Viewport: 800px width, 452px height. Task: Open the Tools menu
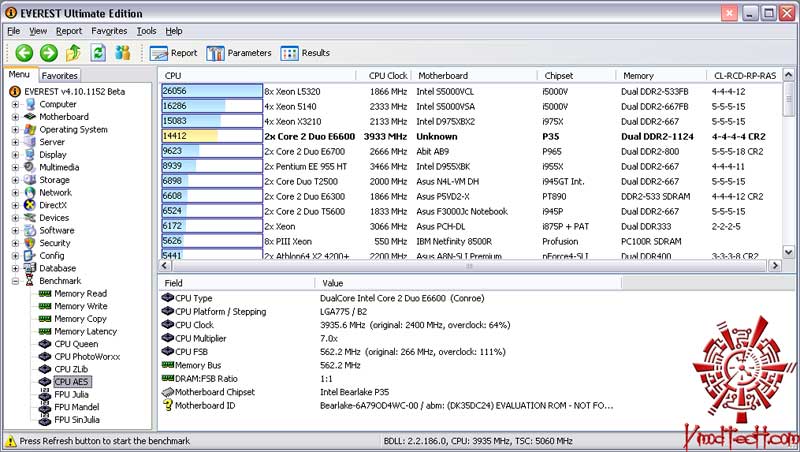pyautogui.click(x=146, y=31)
